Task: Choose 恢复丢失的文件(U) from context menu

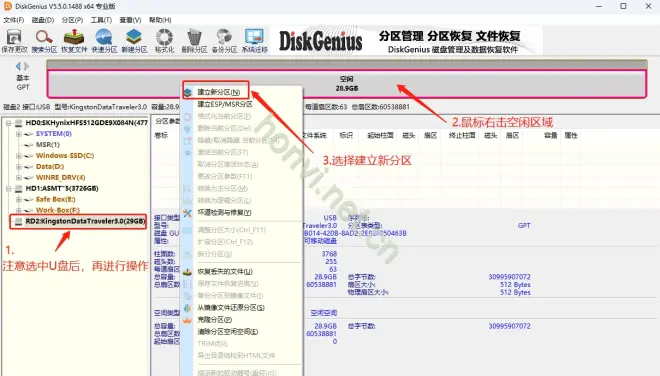Action: (225, 272)
